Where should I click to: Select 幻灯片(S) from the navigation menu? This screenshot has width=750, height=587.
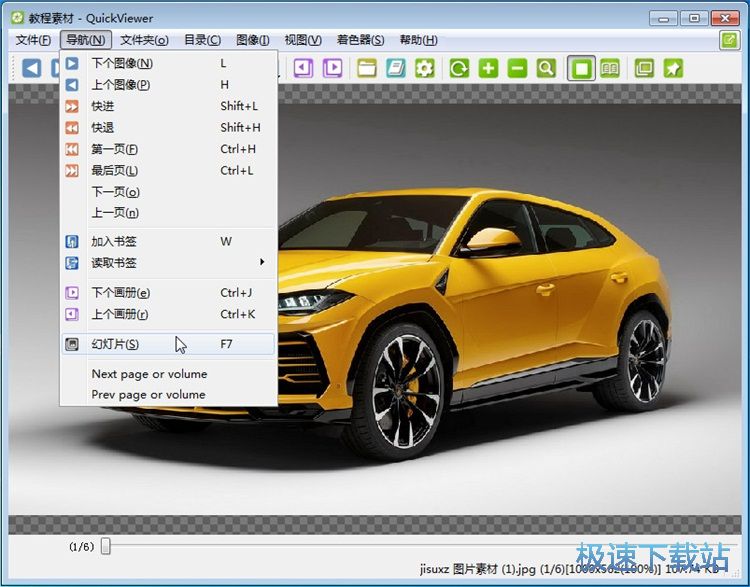point(115,344)
